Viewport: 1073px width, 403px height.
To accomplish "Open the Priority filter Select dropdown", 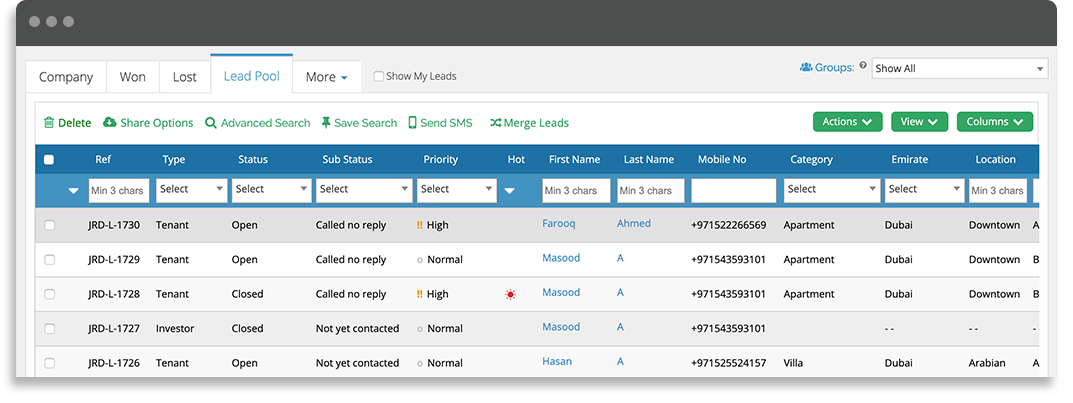I will [456, 190].
